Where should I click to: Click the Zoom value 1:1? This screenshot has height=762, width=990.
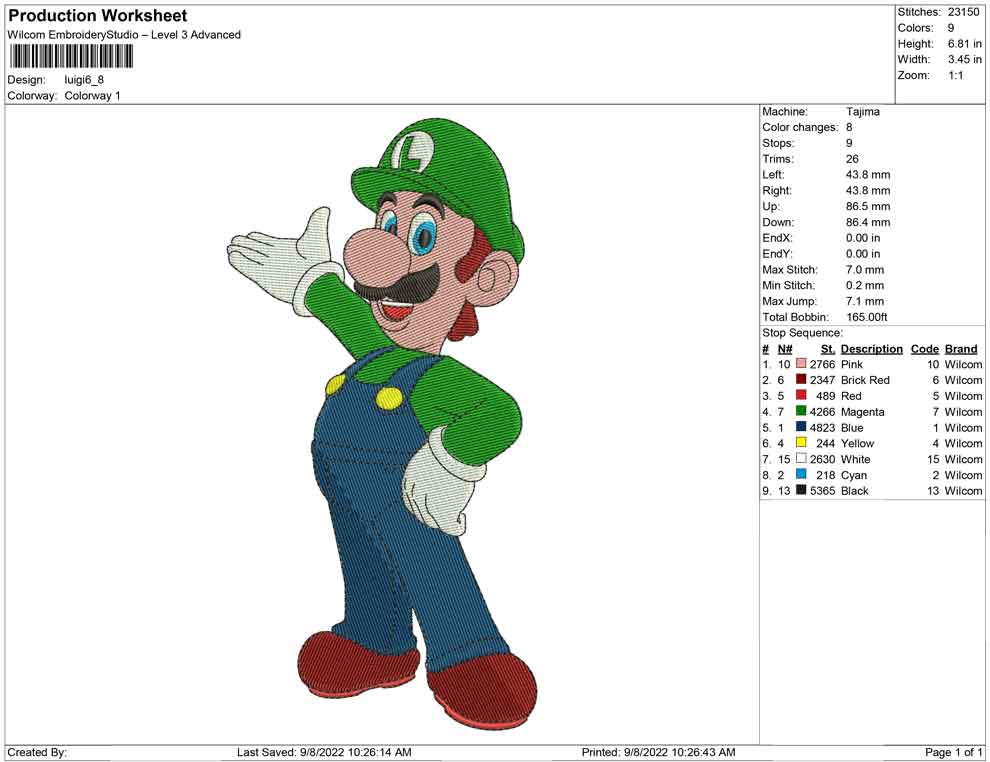tap(955, 75)
